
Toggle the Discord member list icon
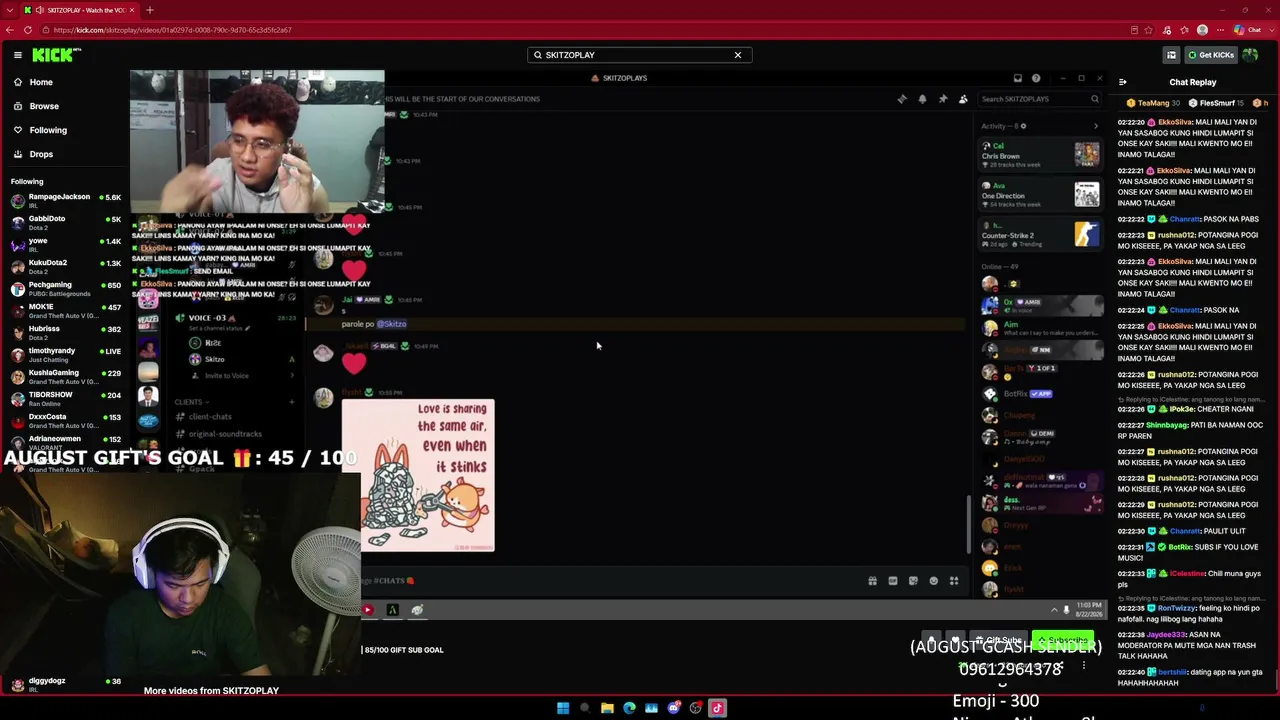[963, 99]
